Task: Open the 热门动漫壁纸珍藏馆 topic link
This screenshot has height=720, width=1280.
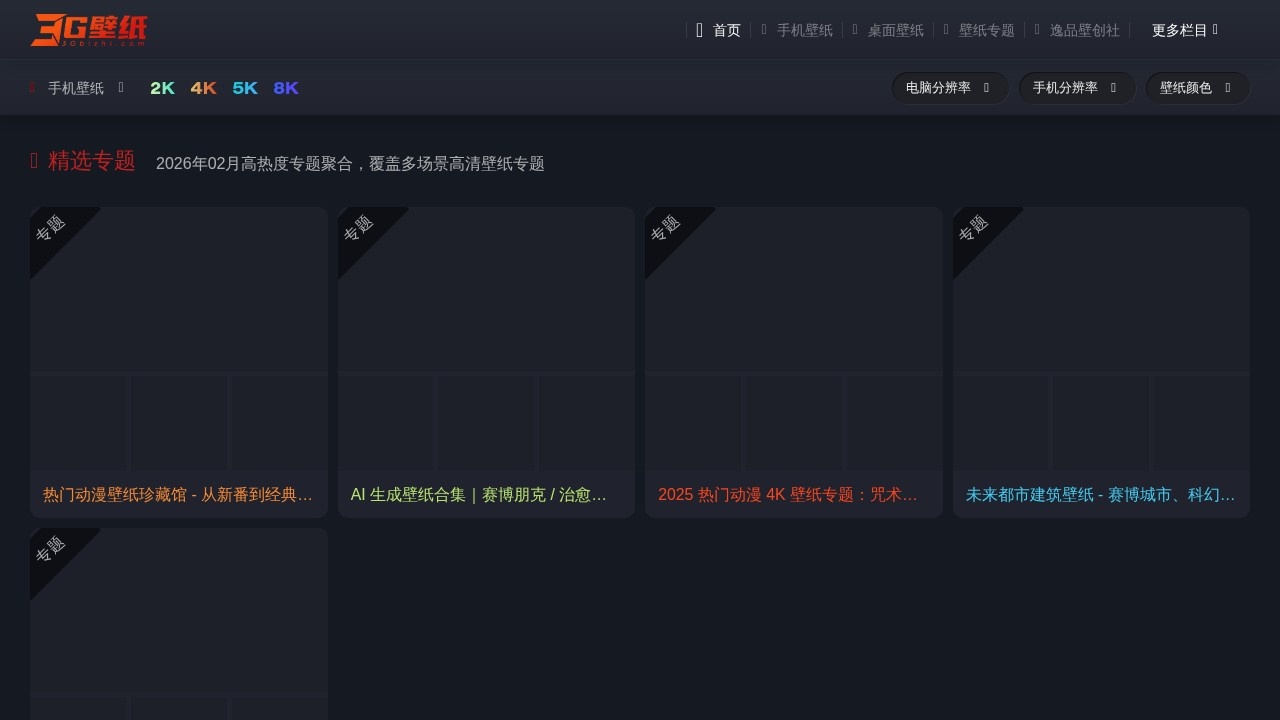Action: [x=178, y=494]
